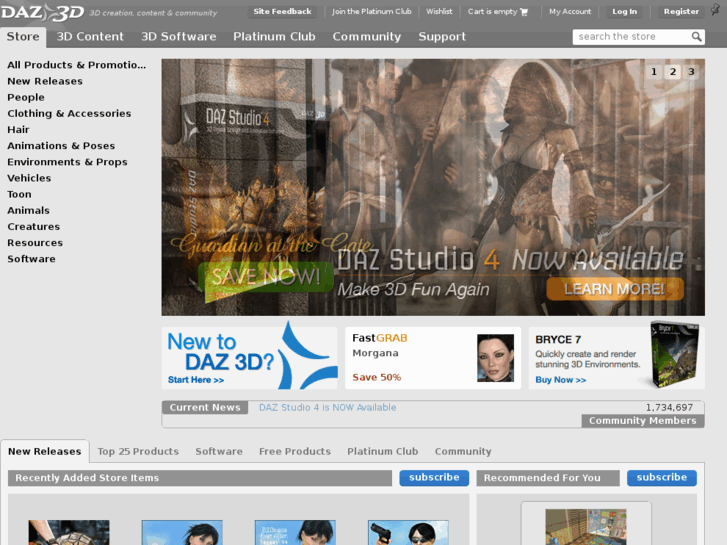
Task: Select the Creatures category
Action: tap(33, 227)
